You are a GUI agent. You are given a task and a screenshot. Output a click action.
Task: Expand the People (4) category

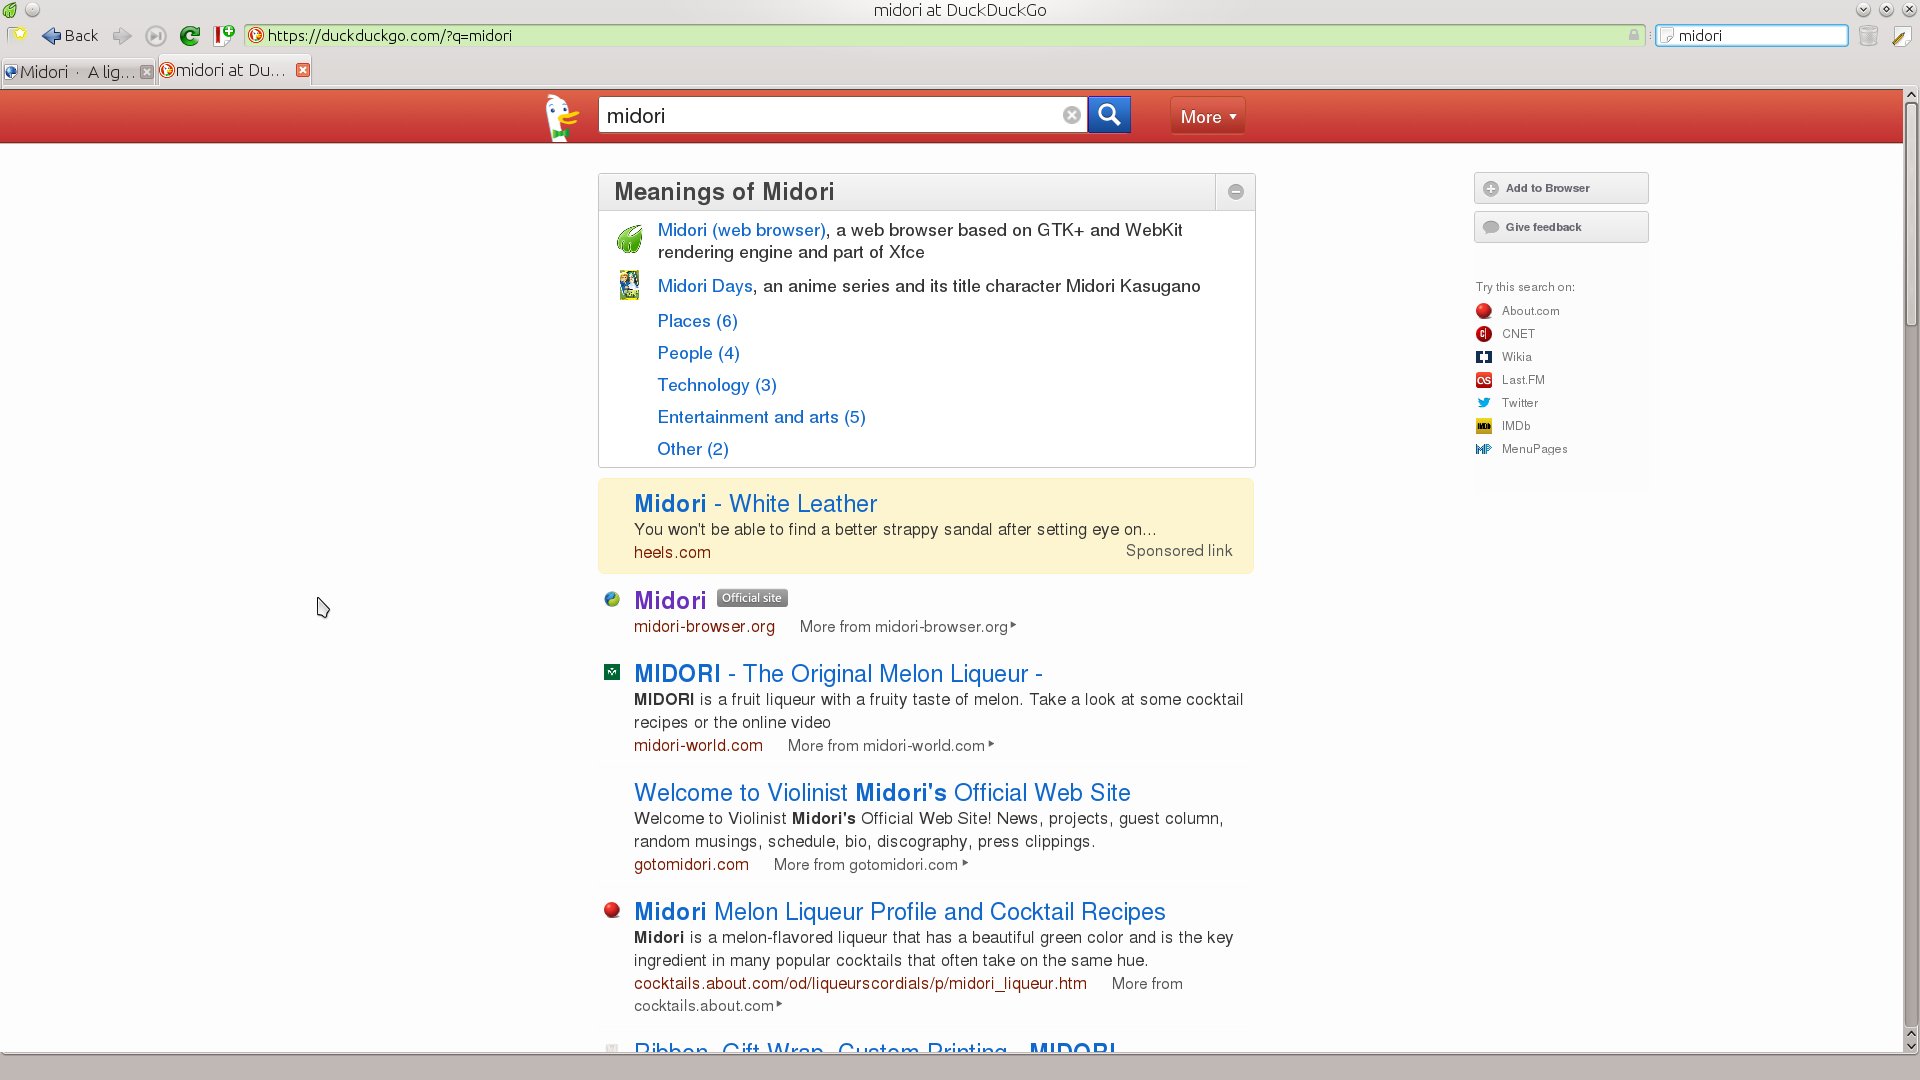(x=698, y=353)
